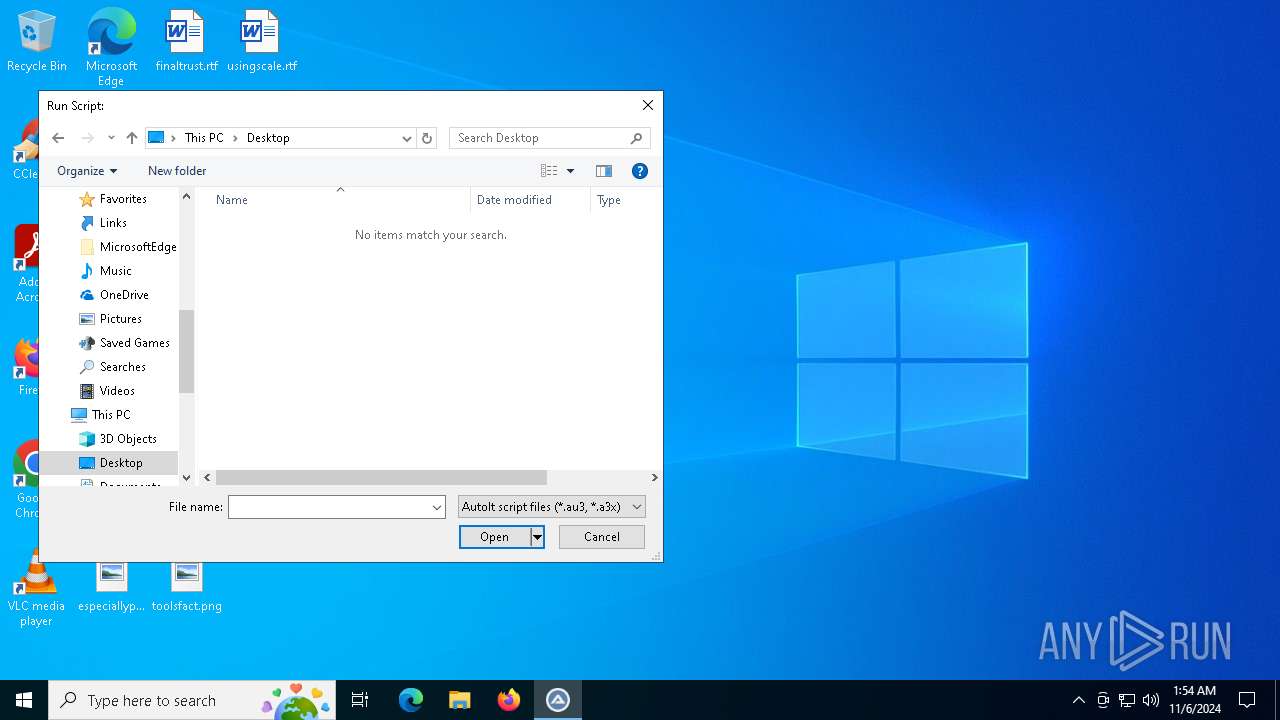Viewport: 1280px width, 720px height.
Task: Cancel the Run Script dialog
Action: click(x=602, y=537)
